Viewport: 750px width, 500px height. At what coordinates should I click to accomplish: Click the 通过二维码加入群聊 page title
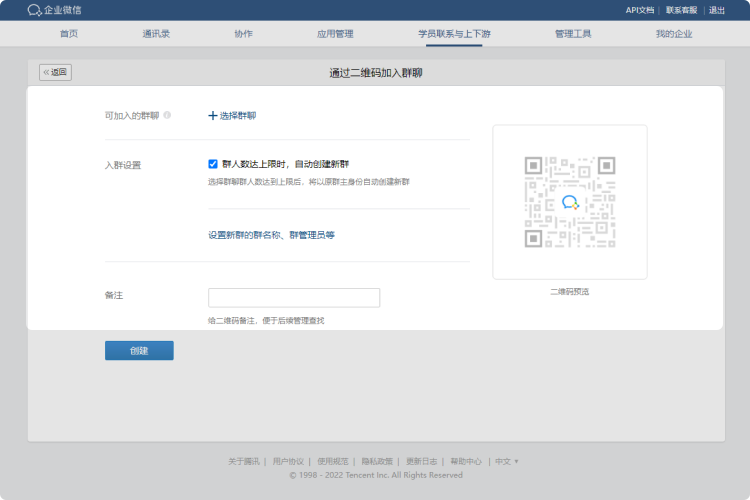point(376,73)
